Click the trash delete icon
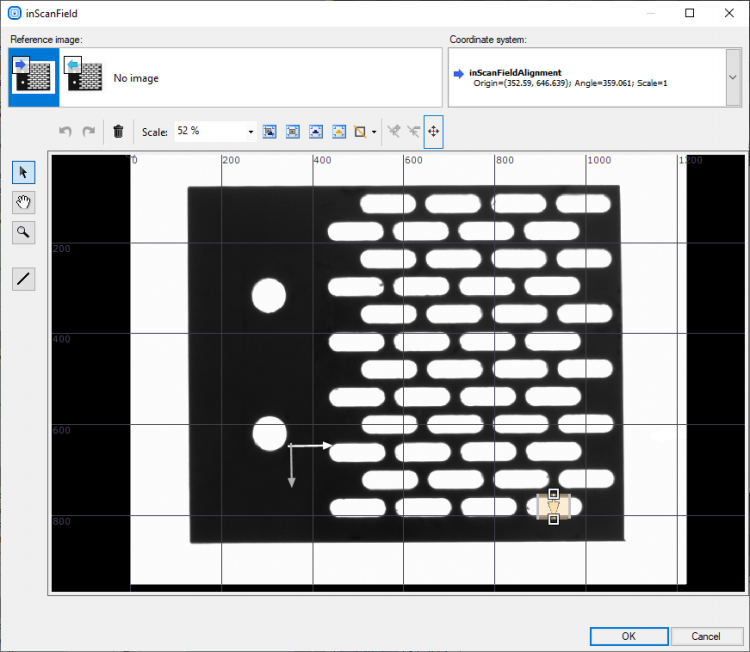The width and height of the screenshot is (750, 652). 118,131
